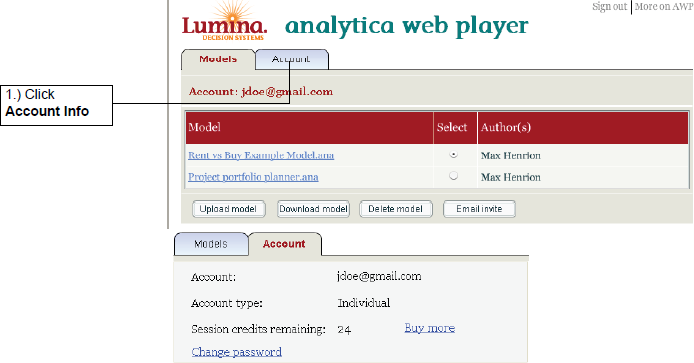Select the Project portfolio planner radio button
The height and width of the screenshot is (363, 694).
pos(453,176)
